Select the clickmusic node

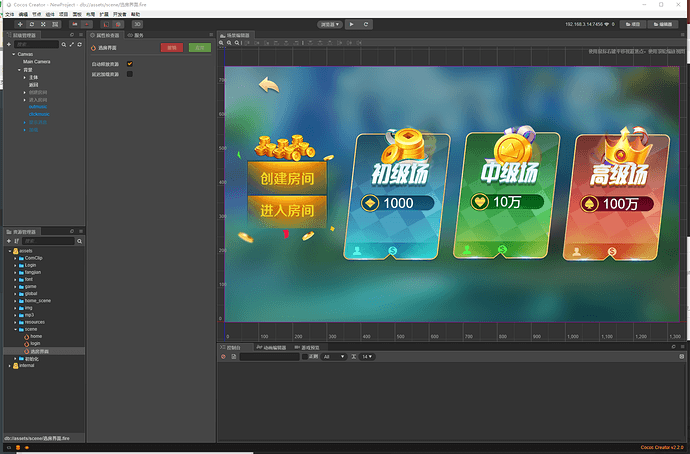click(39, 114)
